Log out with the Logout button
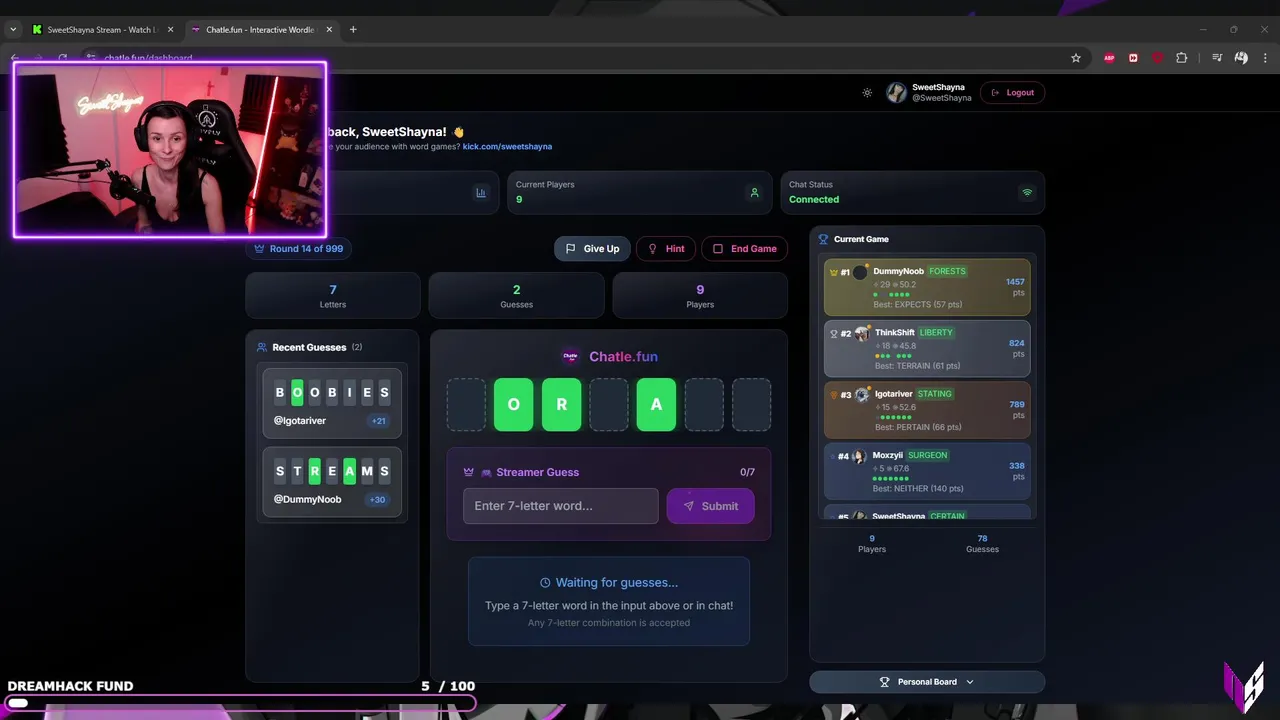1280x720 pixels. click(1013, 93)
